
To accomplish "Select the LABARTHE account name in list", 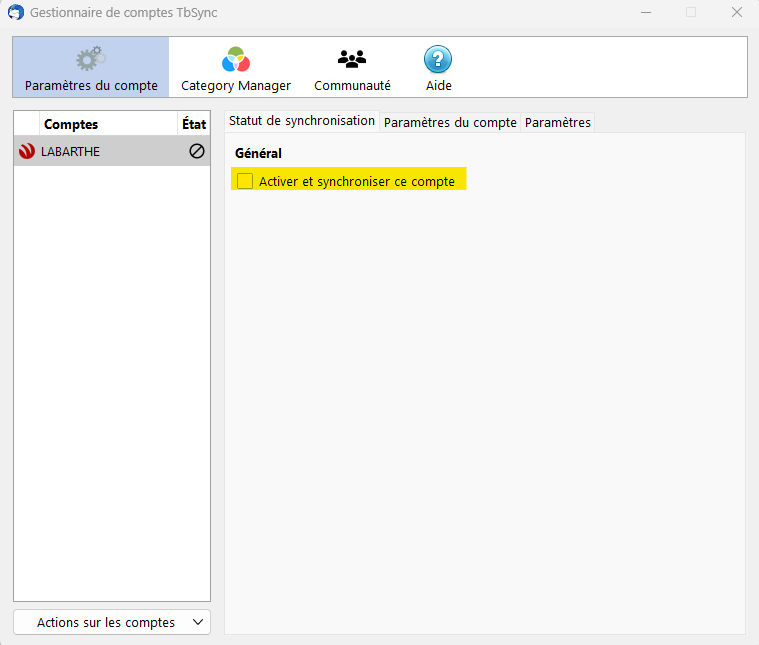I will click(x=70, y=152).
